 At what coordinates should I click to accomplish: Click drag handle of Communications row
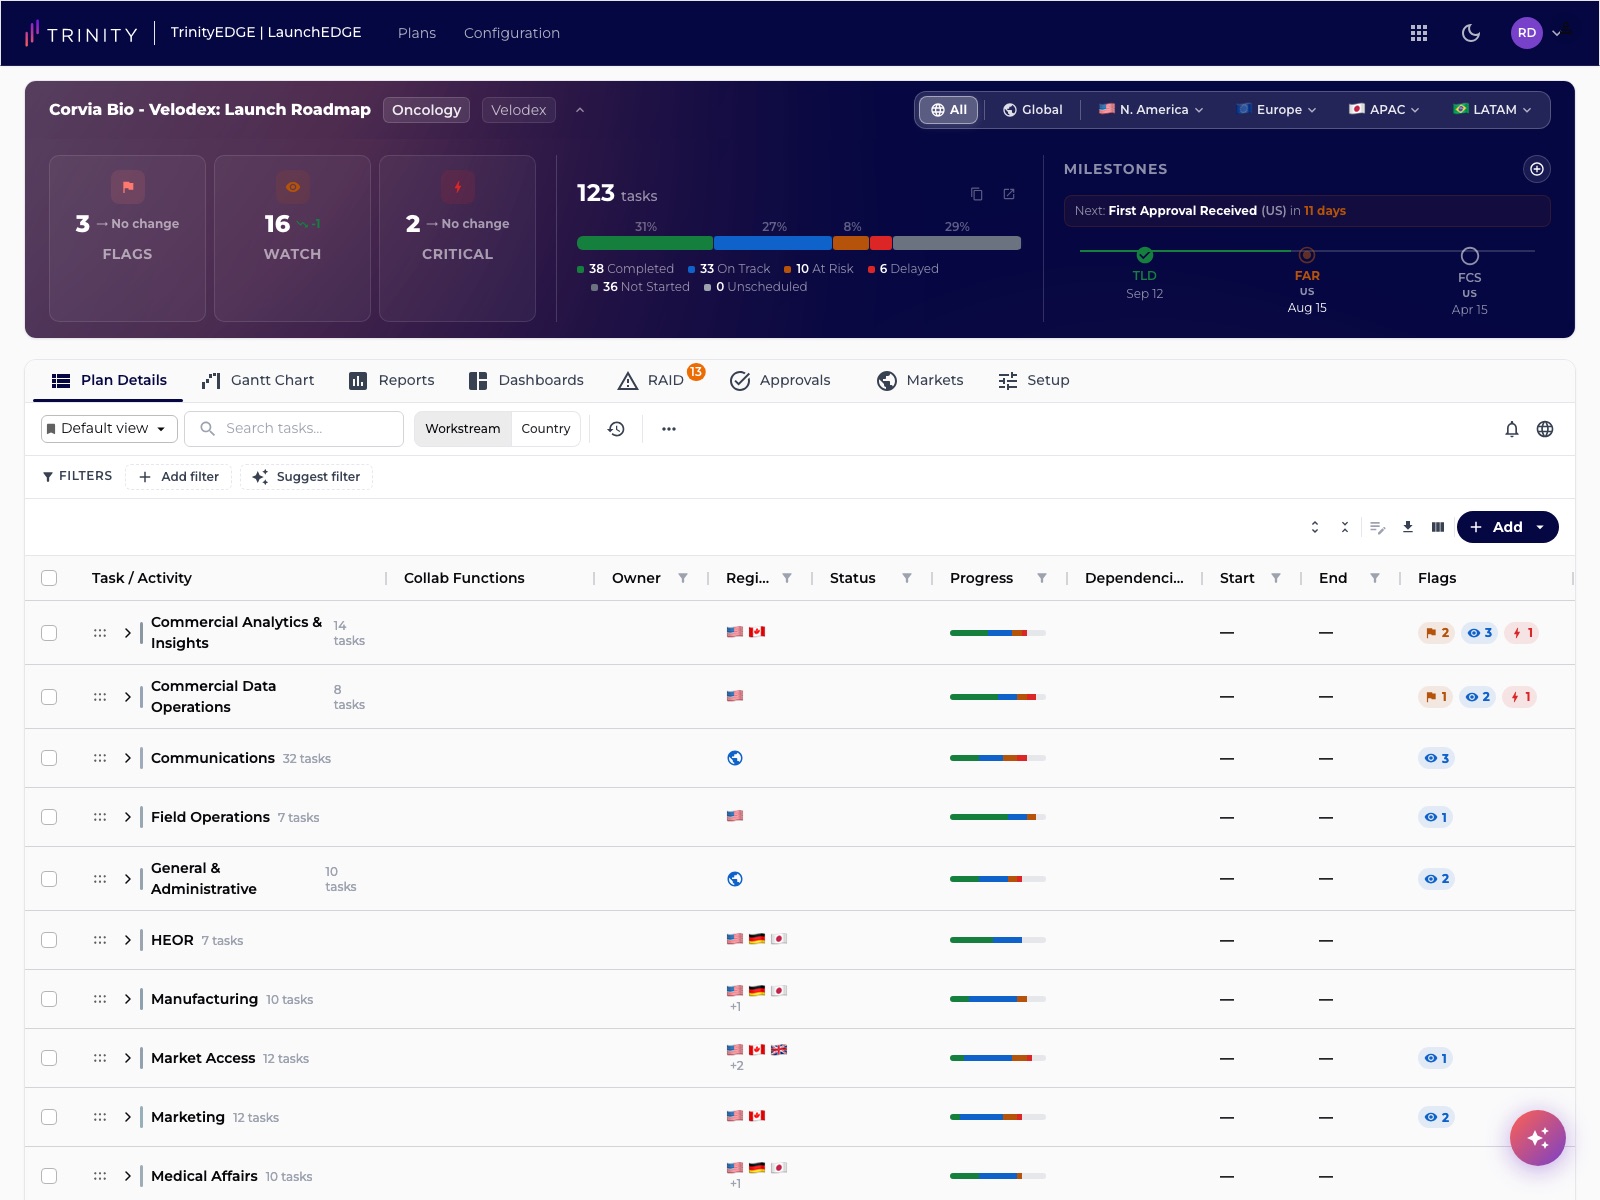[x=100, y=758]
